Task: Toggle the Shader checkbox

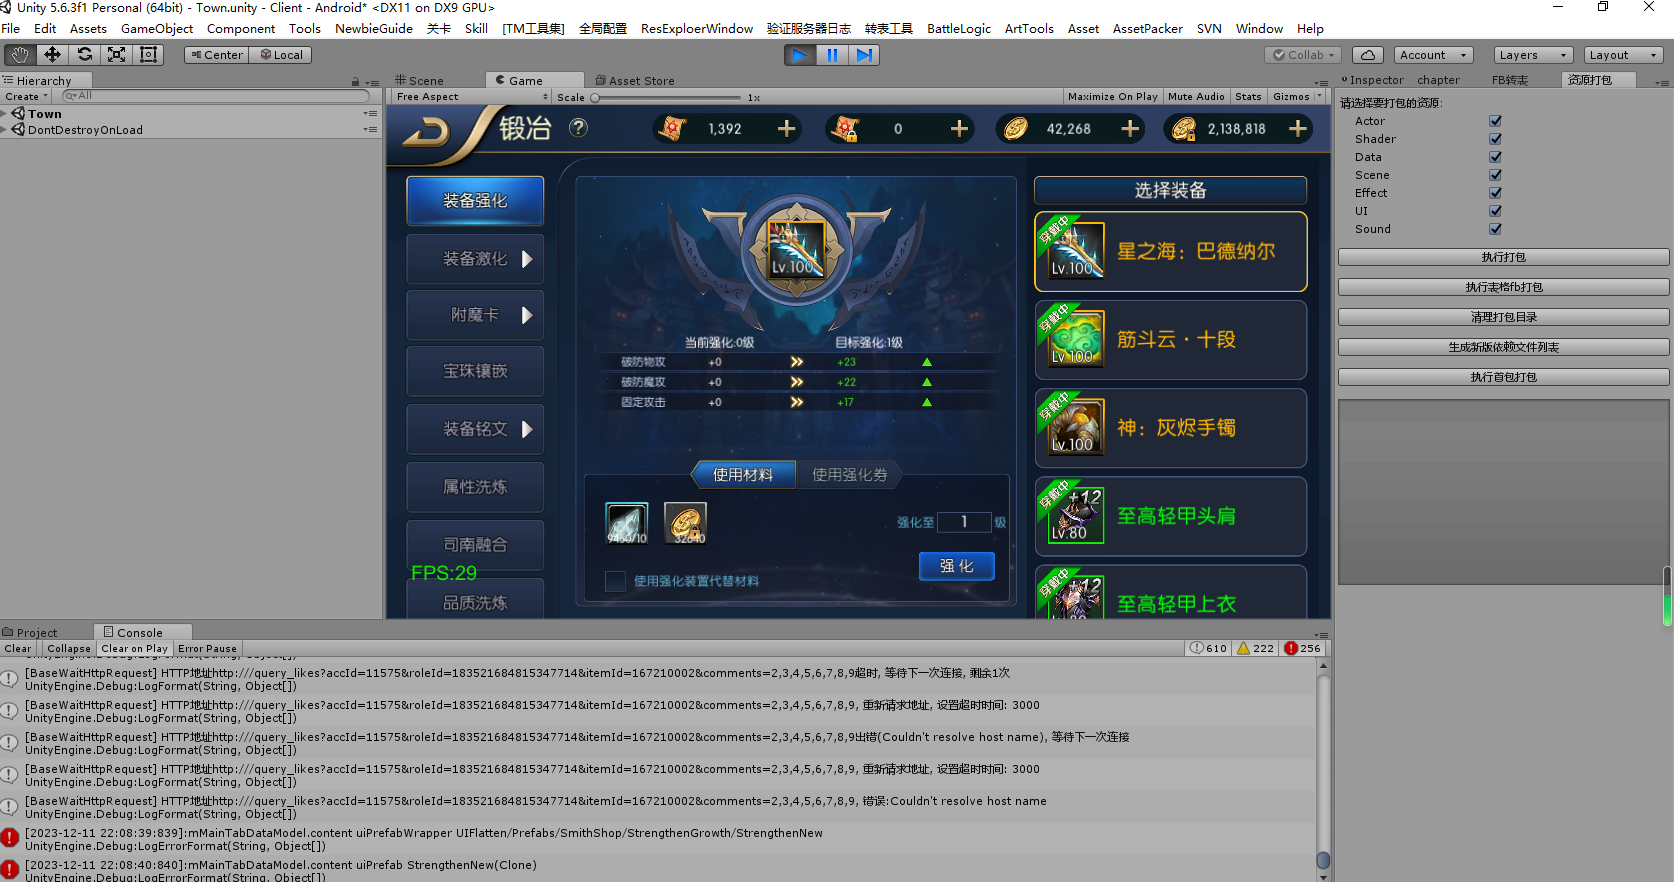Action: [1495, 139]
